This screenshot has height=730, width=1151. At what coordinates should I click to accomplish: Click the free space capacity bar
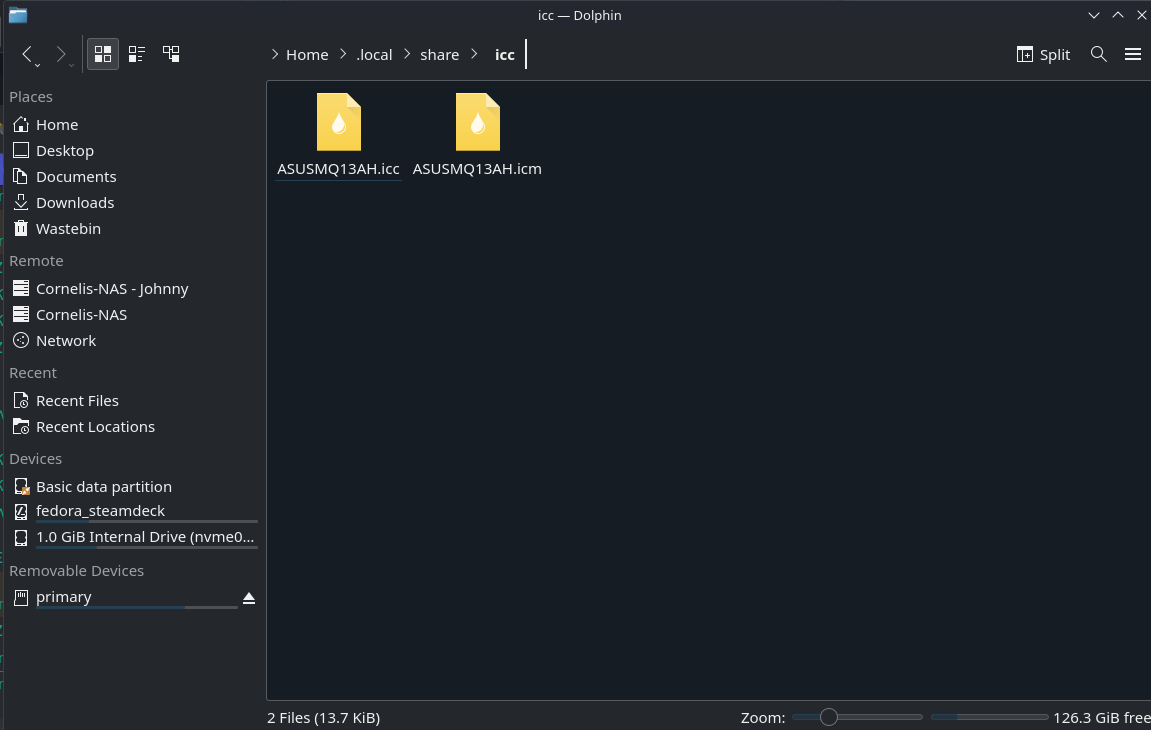click(989, 717)
